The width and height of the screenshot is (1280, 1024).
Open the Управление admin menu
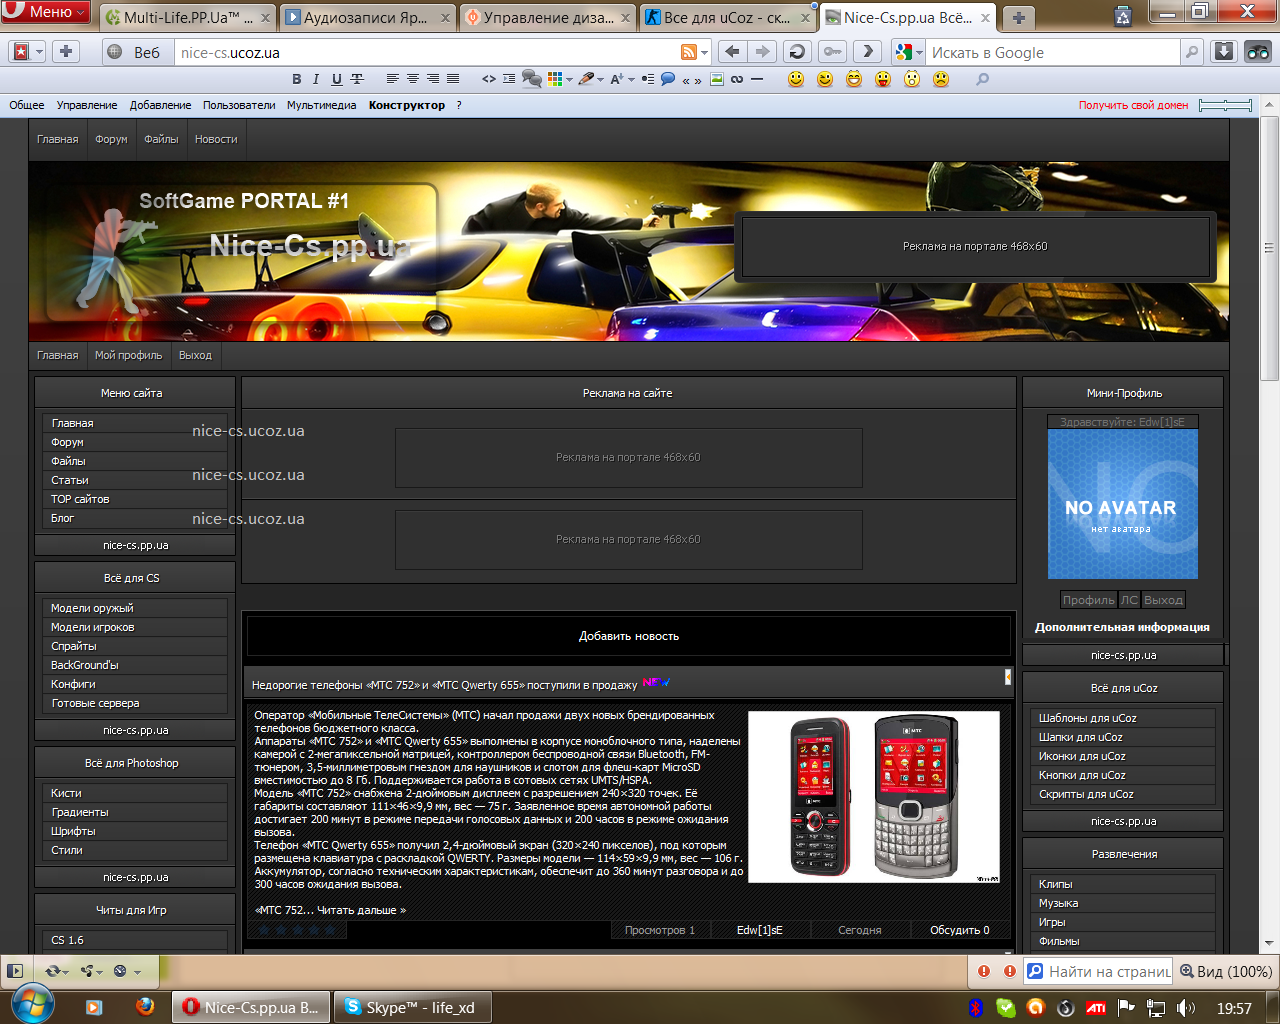(x=87, y=105)
